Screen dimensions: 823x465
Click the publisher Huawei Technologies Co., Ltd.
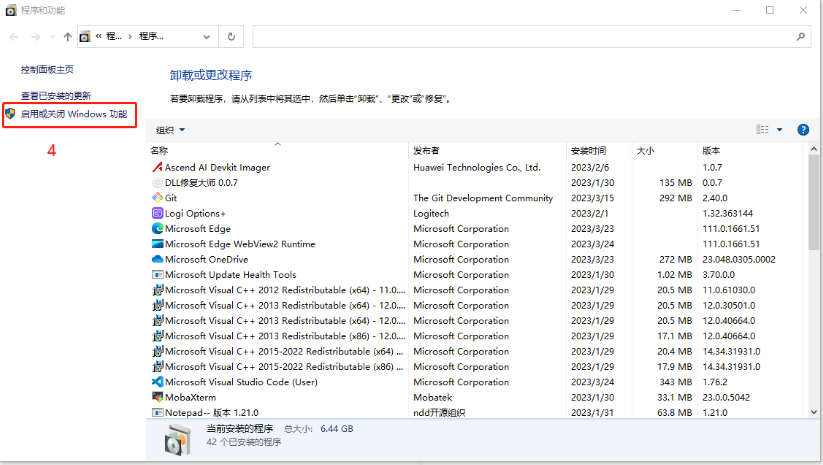coord(477,167)
